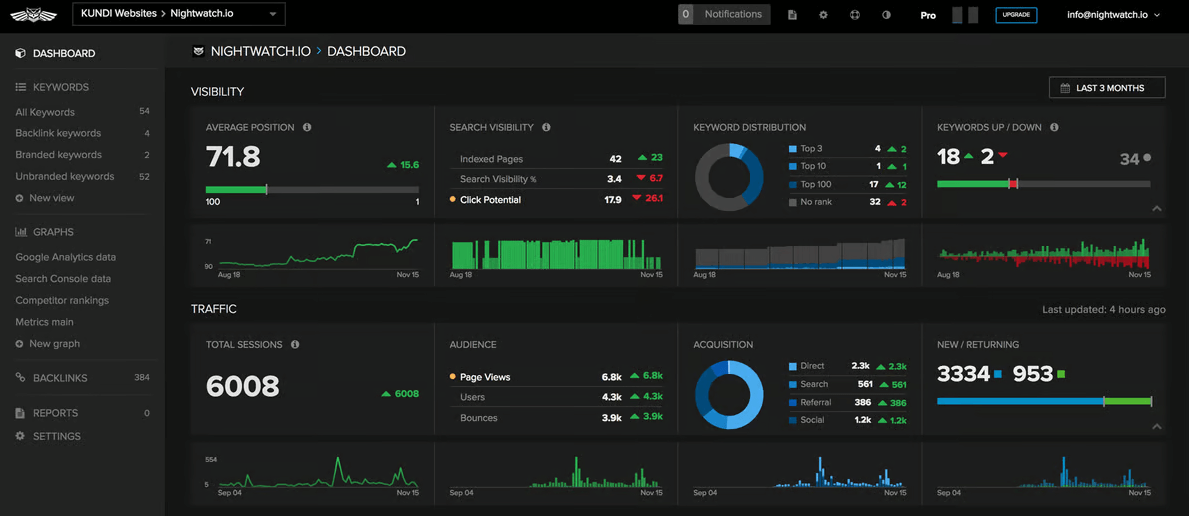Click Search Visibility info icon
This screenshot has width=1189, height=516.
click(547, 127)
